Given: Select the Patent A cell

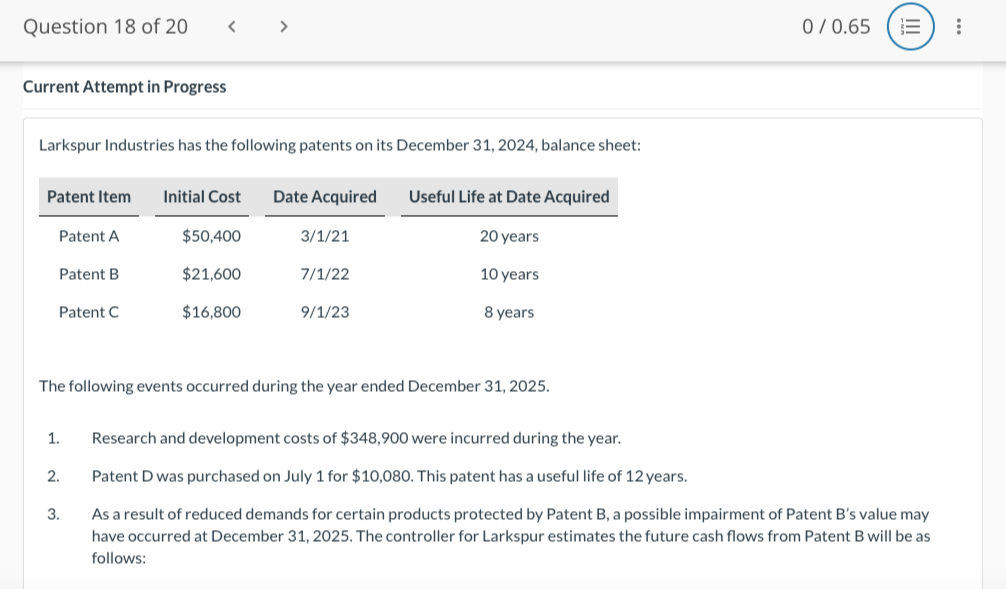Looking at the screenshot, I should click(x=89, y=236).
